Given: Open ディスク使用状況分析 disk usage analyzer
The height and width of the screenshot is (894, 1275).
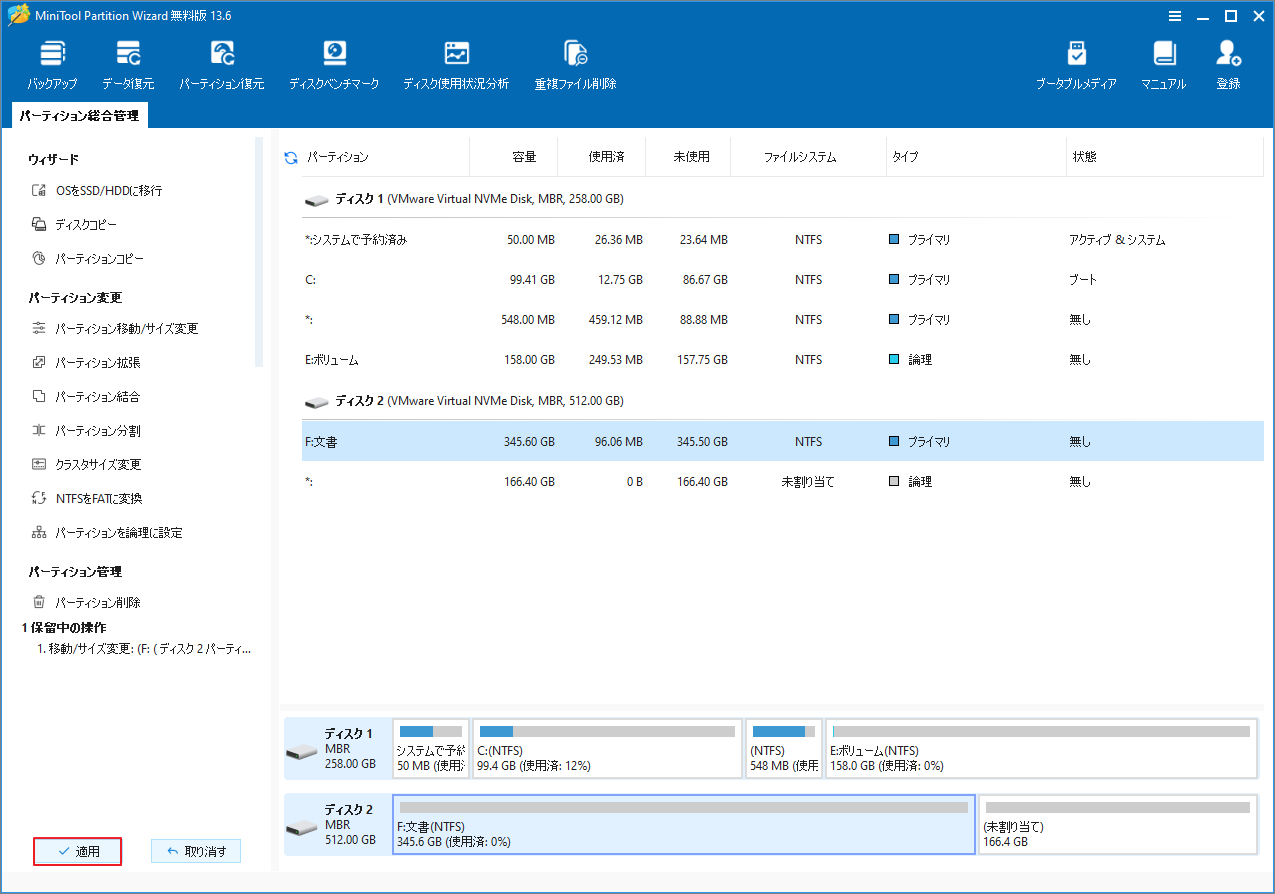Looking at the screenshot, I should (x=457, y=62).
